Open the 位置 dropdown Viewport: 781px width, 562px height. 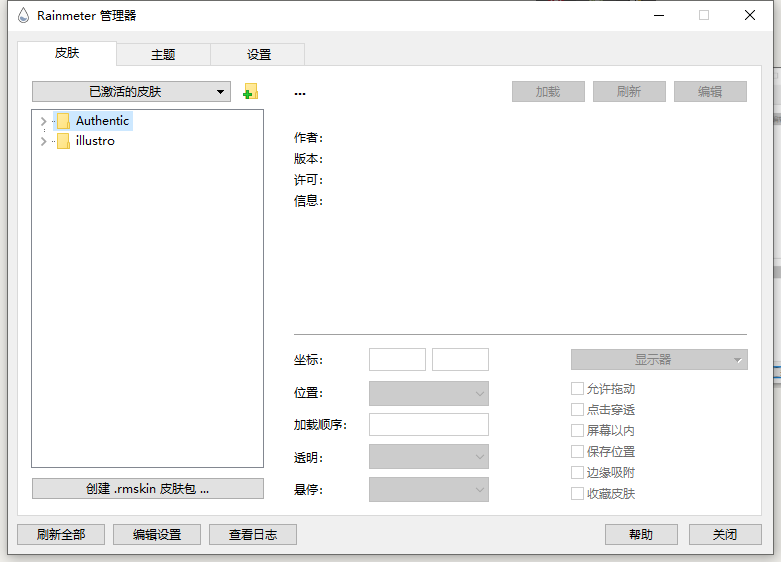tap(429, 394)
